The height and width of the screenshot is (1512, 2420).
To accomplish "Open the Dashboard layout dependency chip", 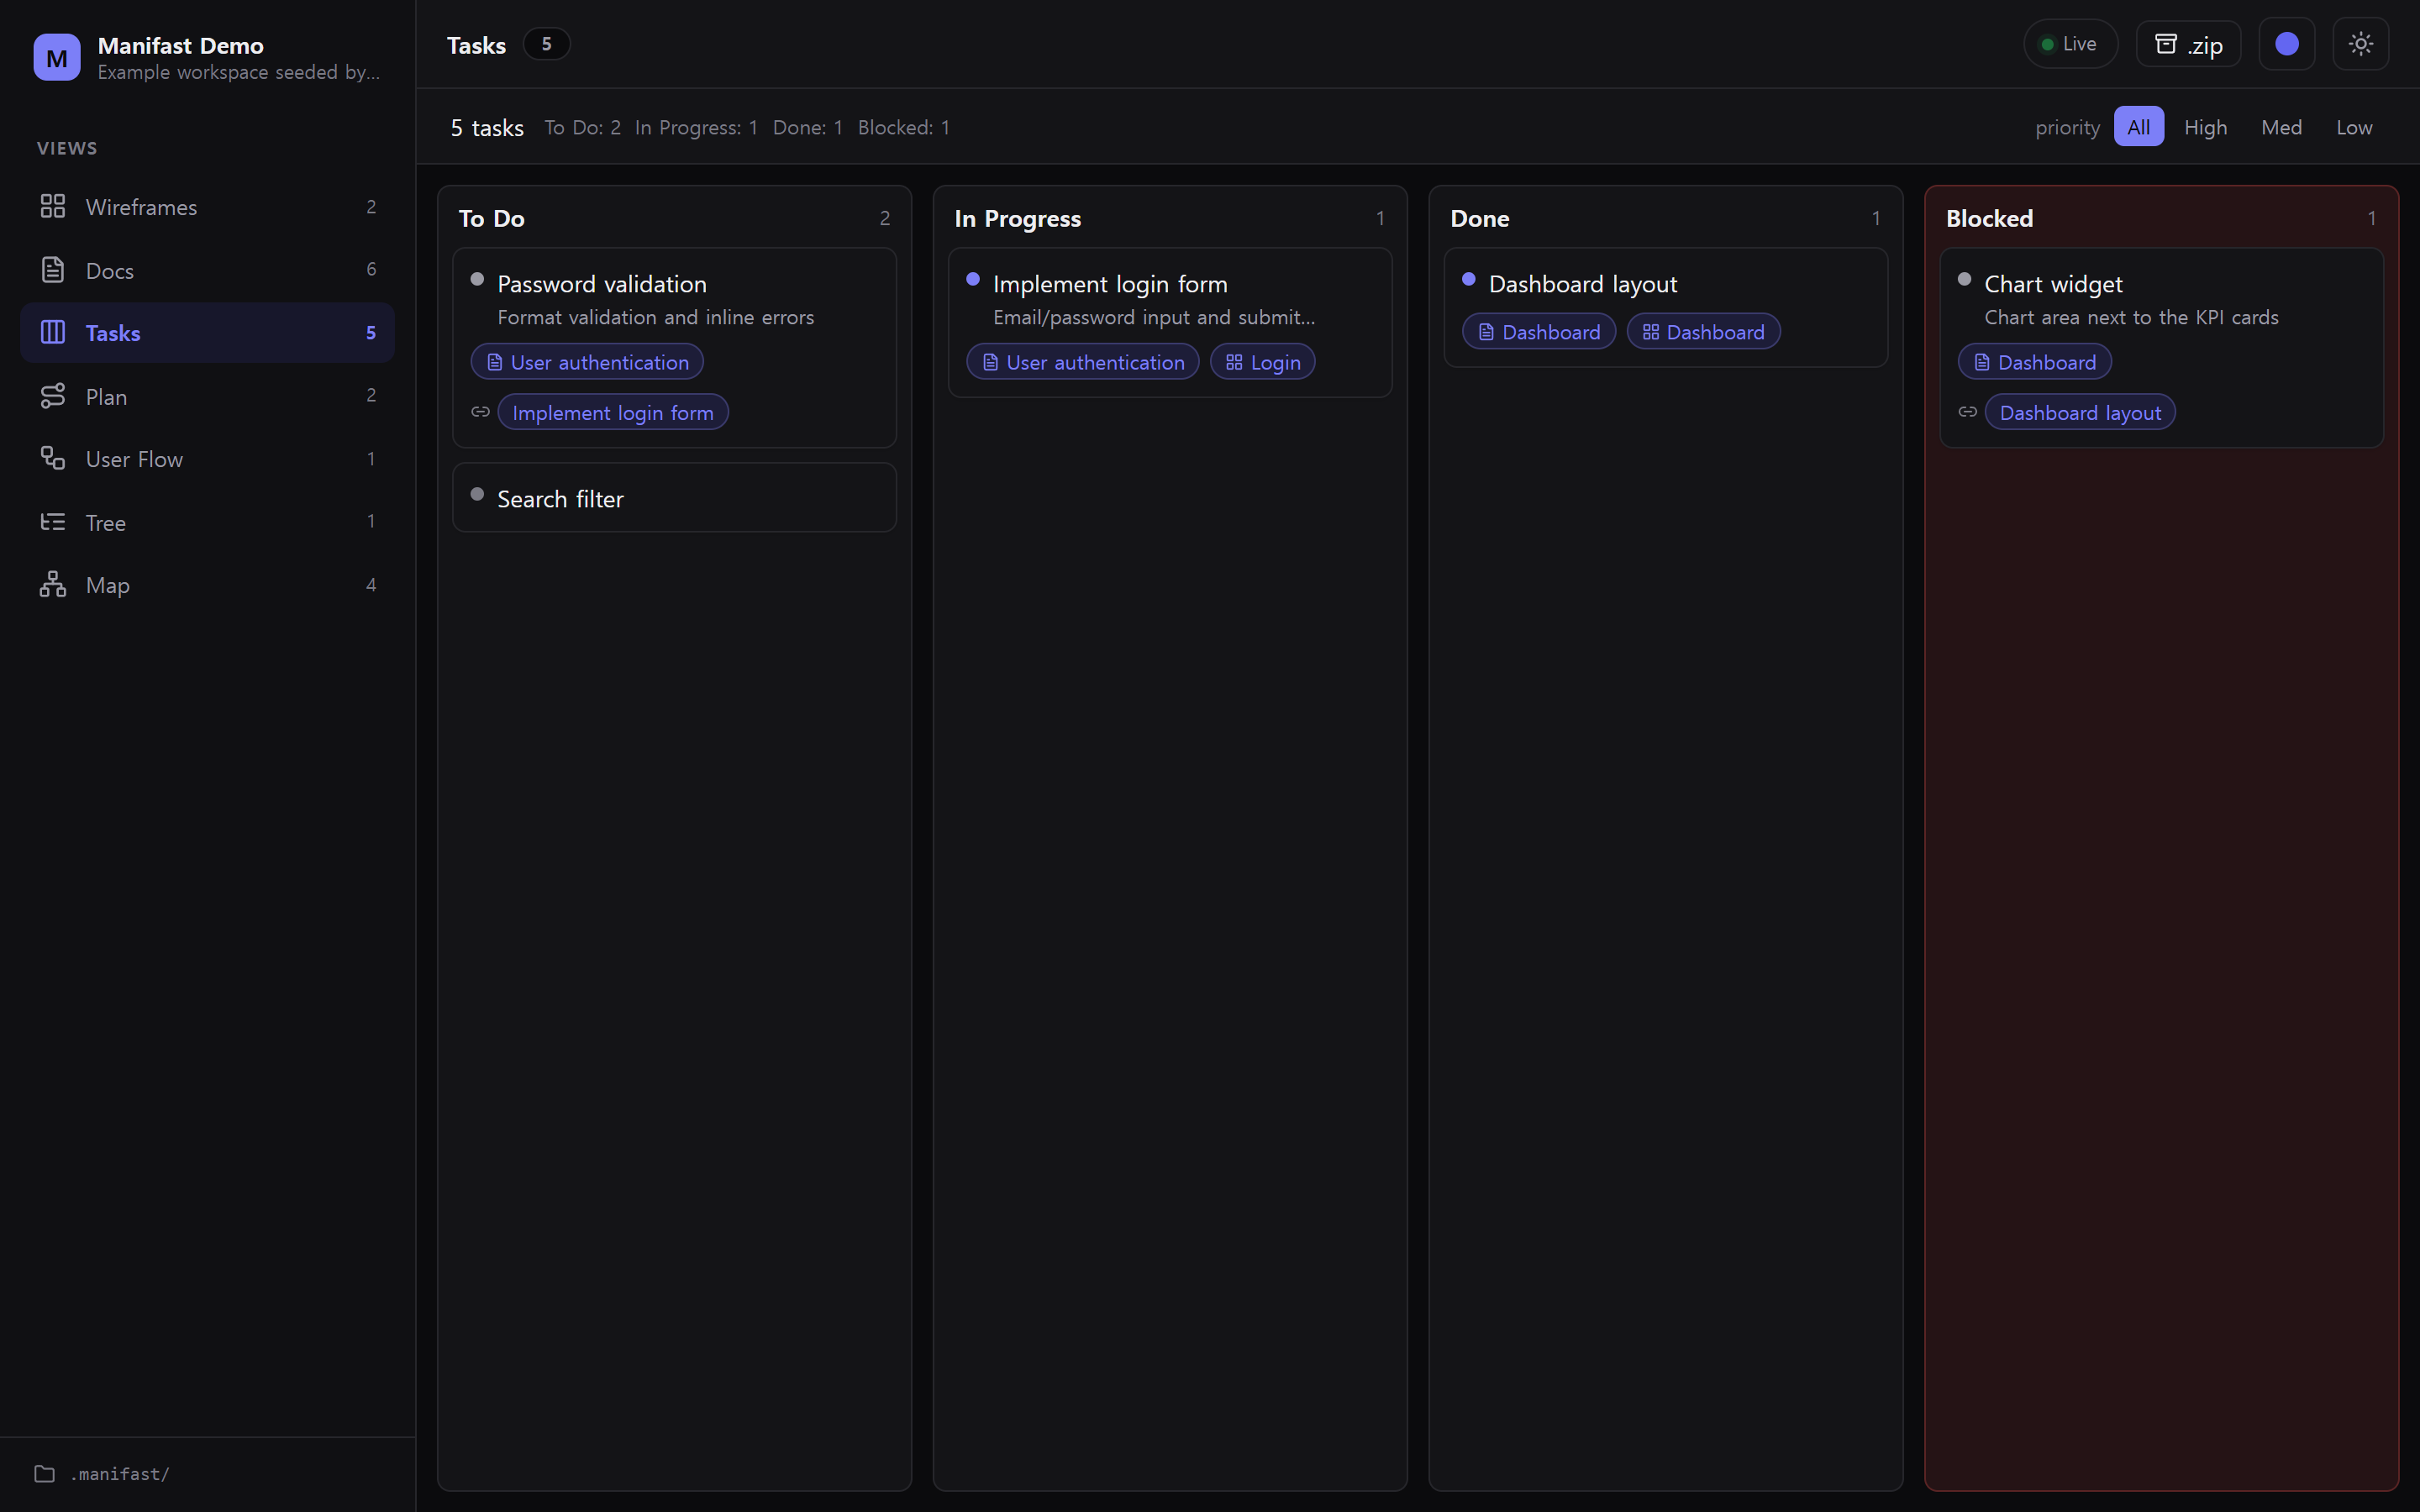I will tap(2080, 412).
